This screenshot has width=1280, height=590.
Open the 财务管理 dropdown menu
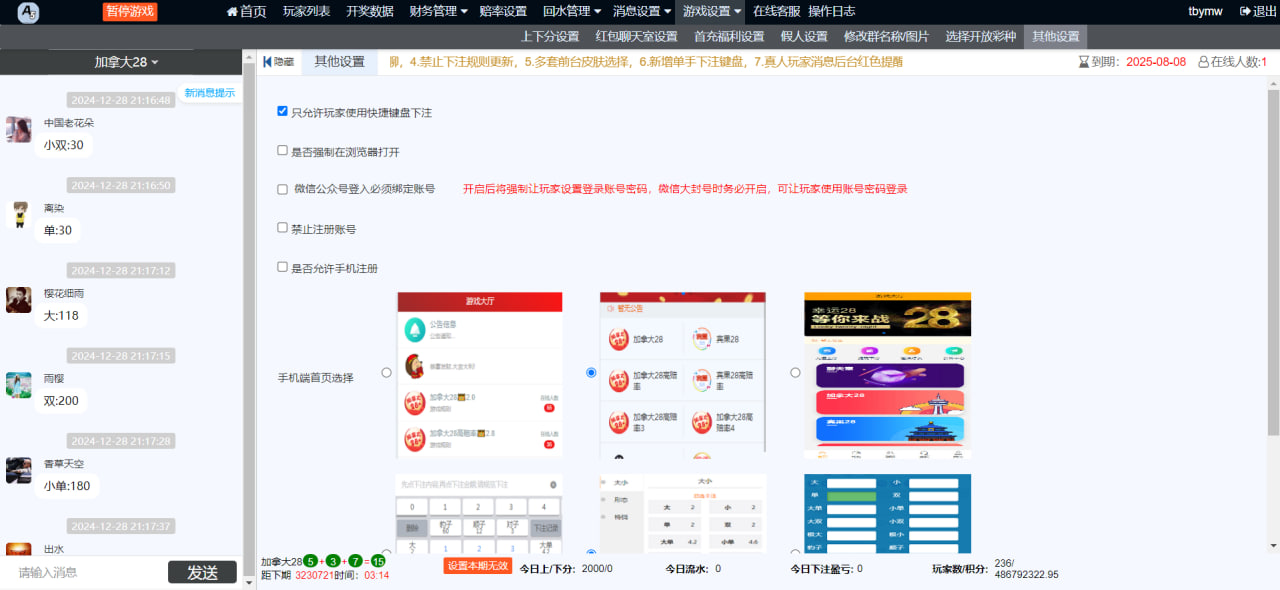coord(439,12)
